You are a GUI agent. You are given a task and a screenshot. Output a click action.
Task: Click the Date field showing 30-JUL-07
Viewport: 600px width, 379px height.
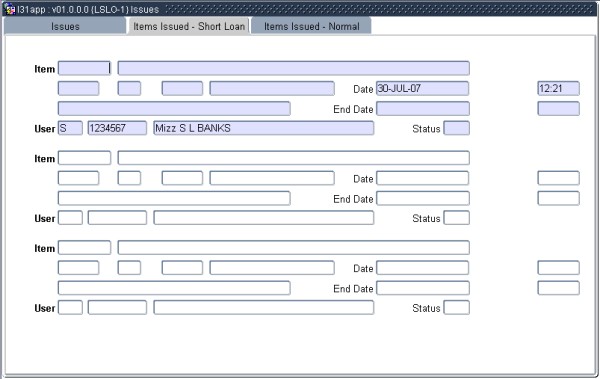click(422, 88)
